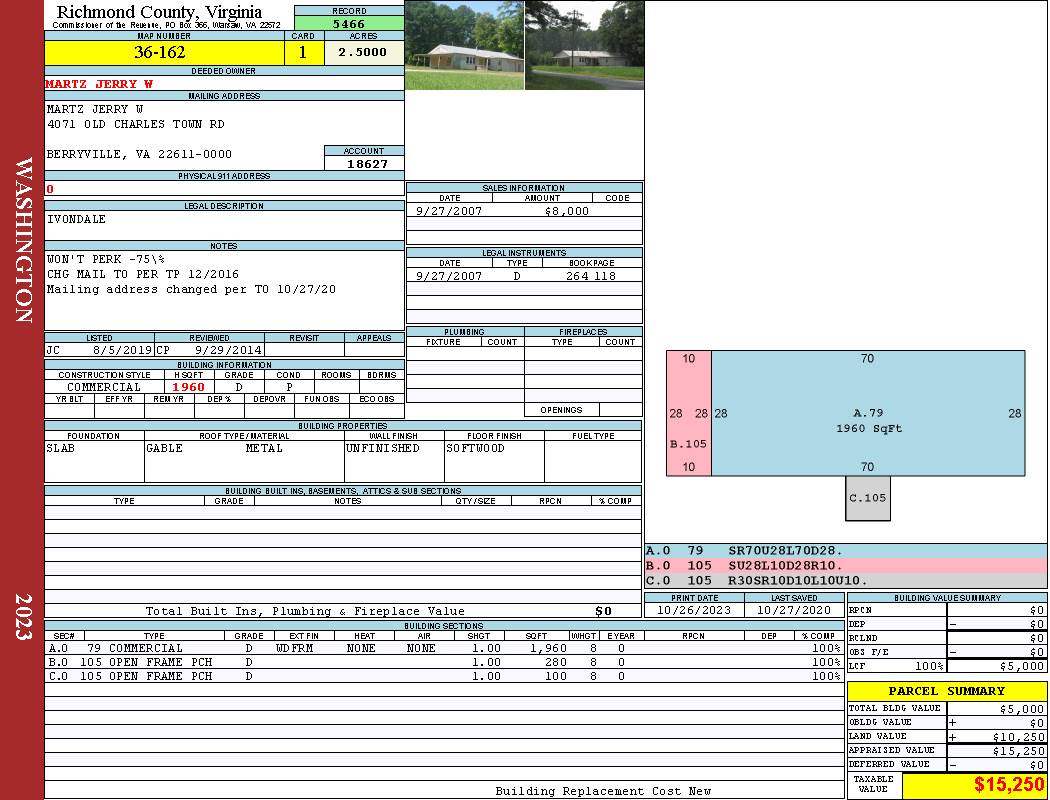Select OPENINGS label in fireplaces section

(561, 410)
